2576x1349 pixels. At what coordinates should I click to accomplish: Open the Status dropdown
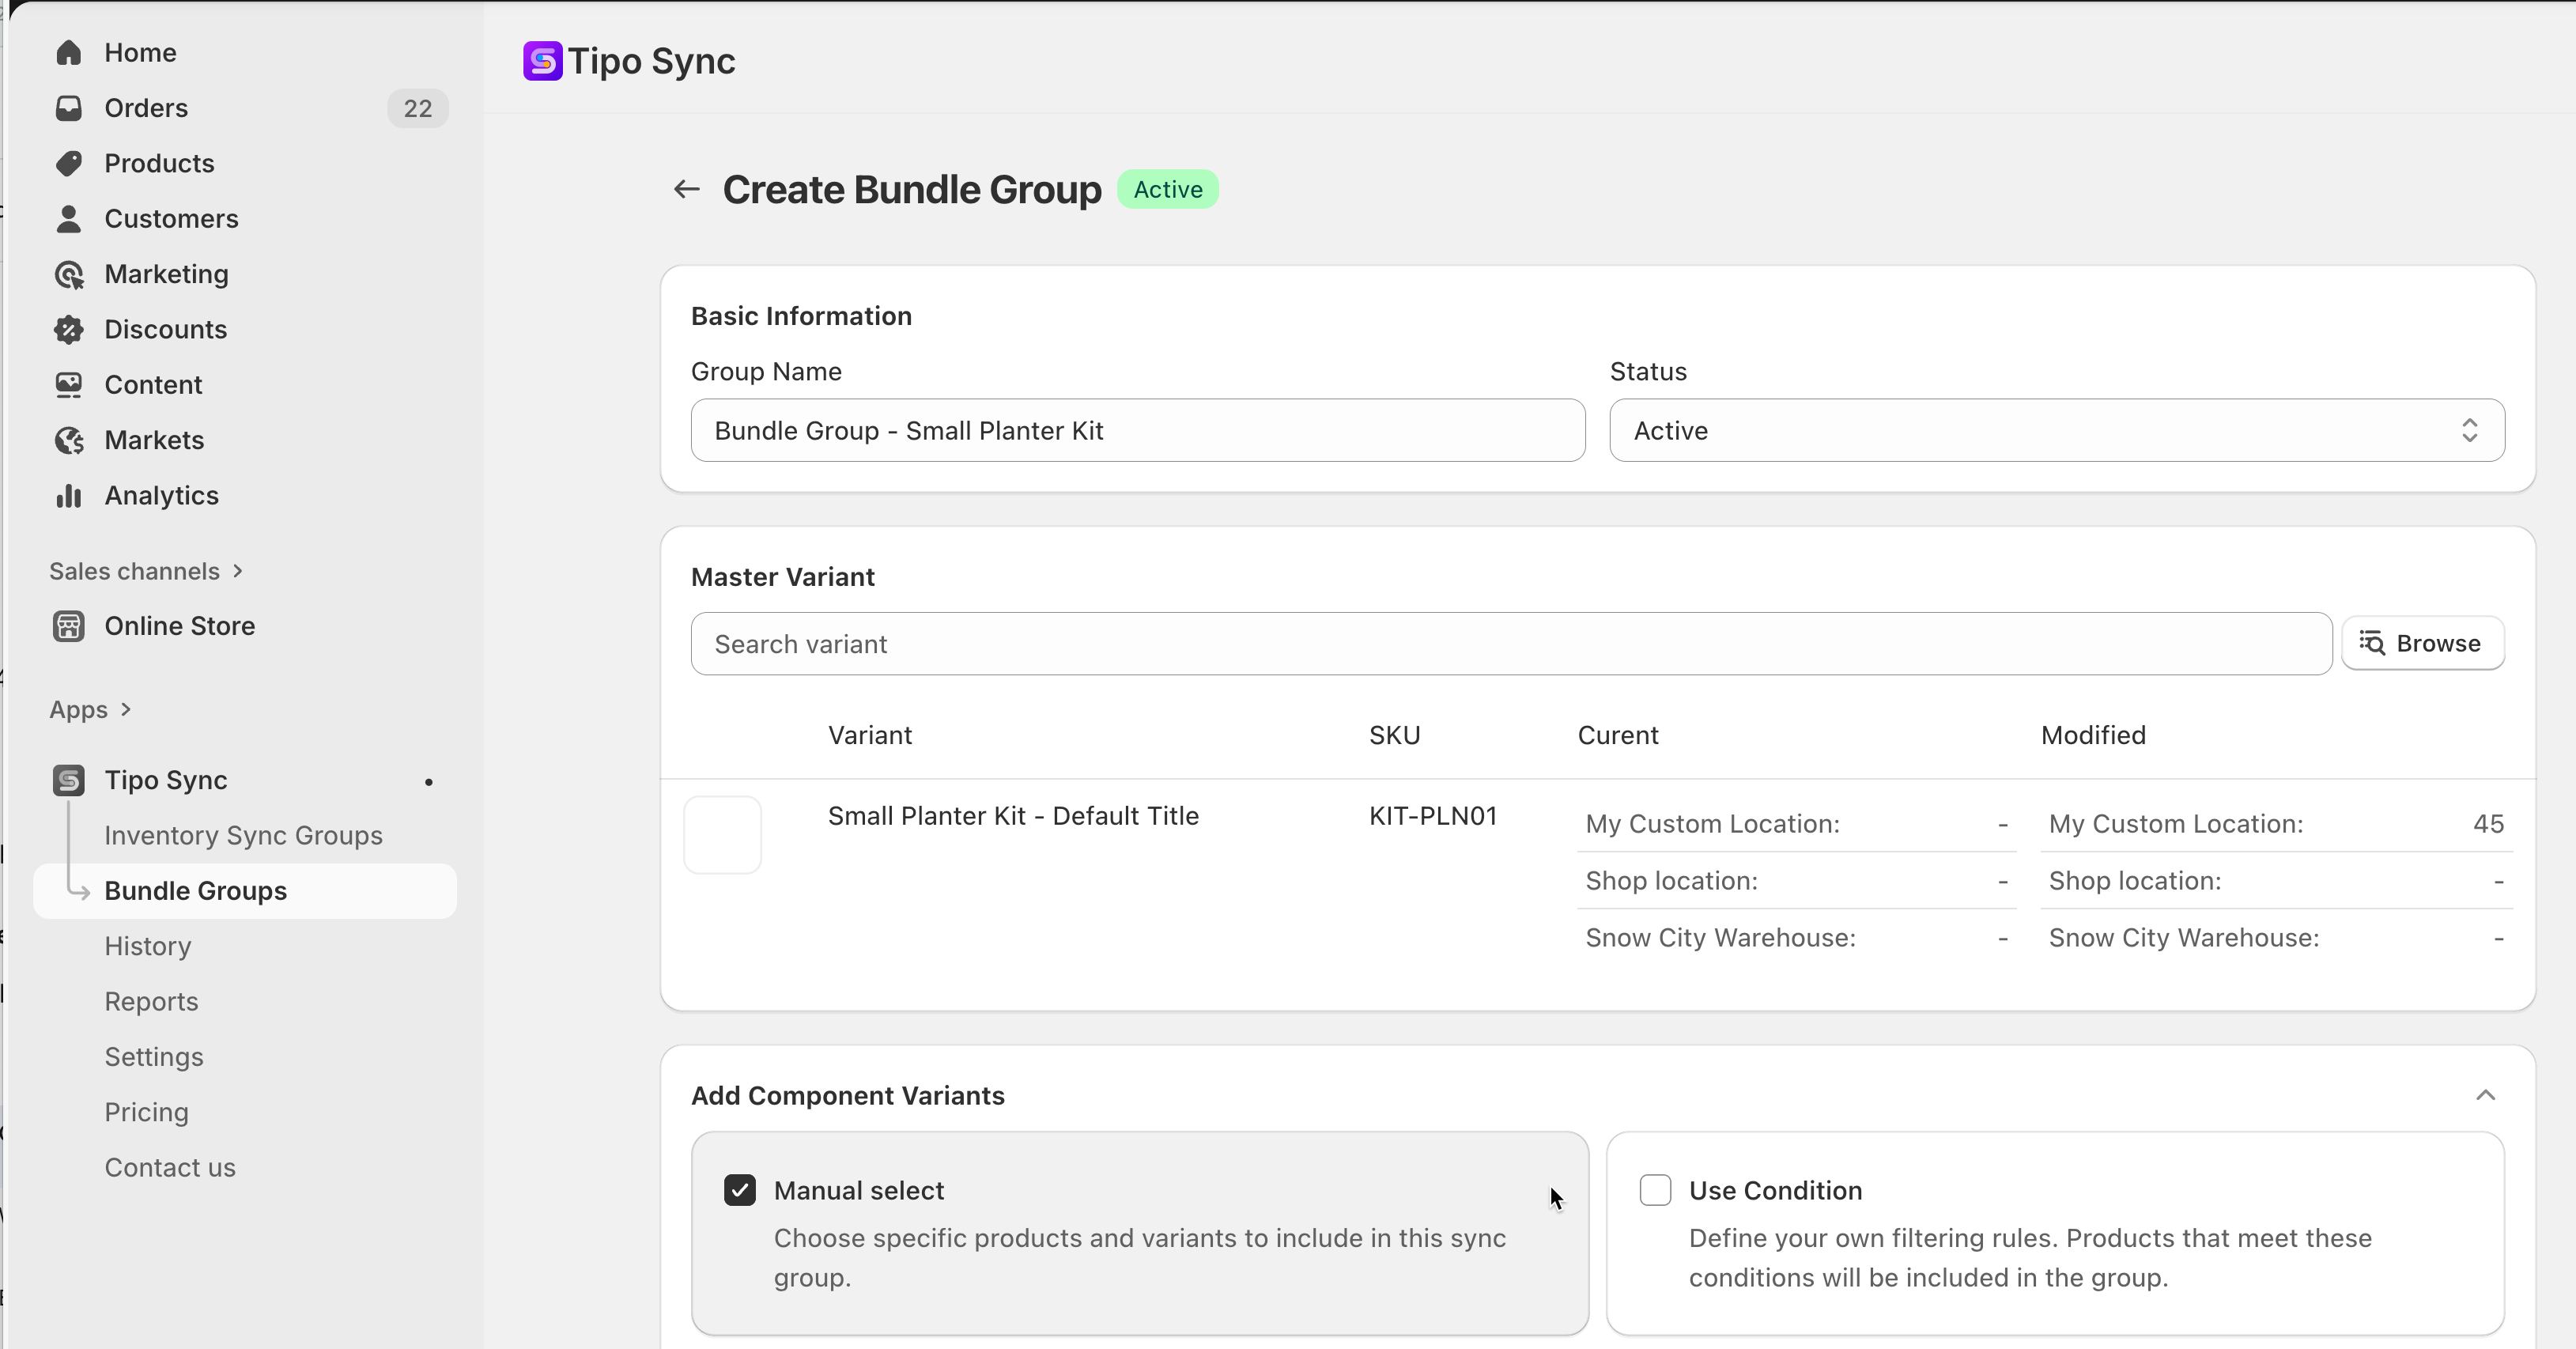(x=2056, y=431)
